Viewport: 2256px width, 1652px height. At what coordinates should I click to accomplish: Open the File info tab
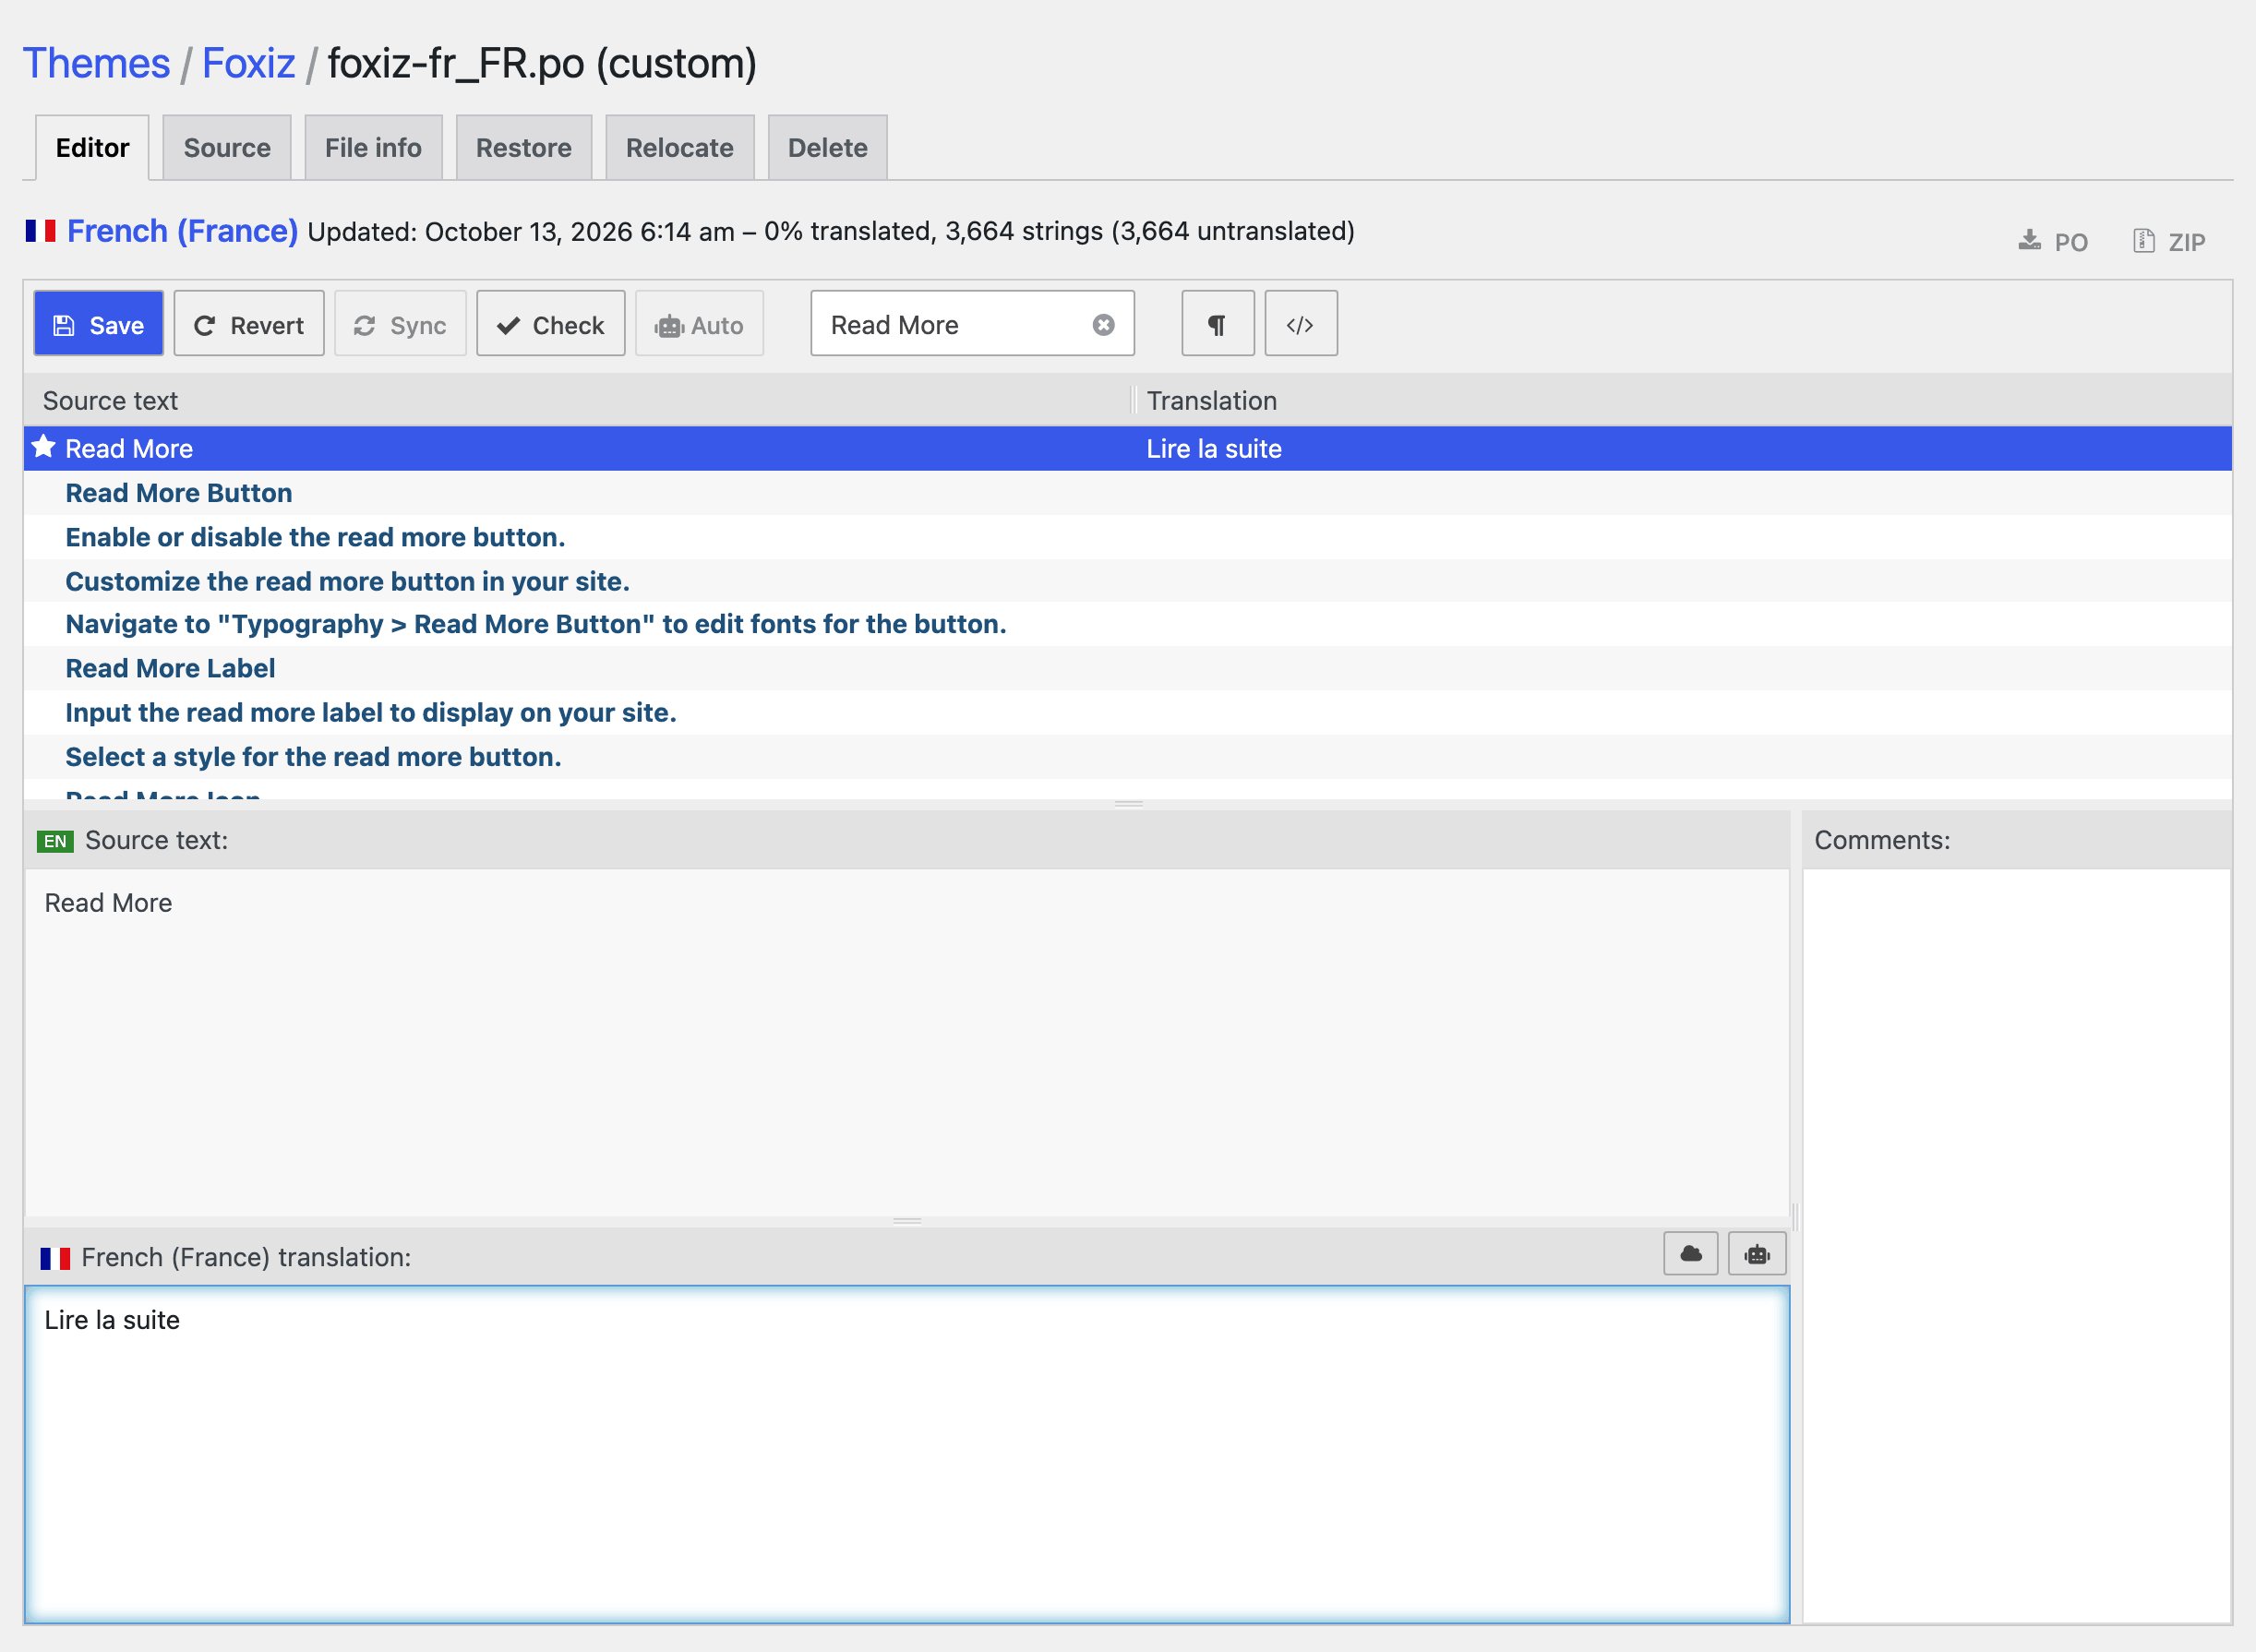[373, 148]
